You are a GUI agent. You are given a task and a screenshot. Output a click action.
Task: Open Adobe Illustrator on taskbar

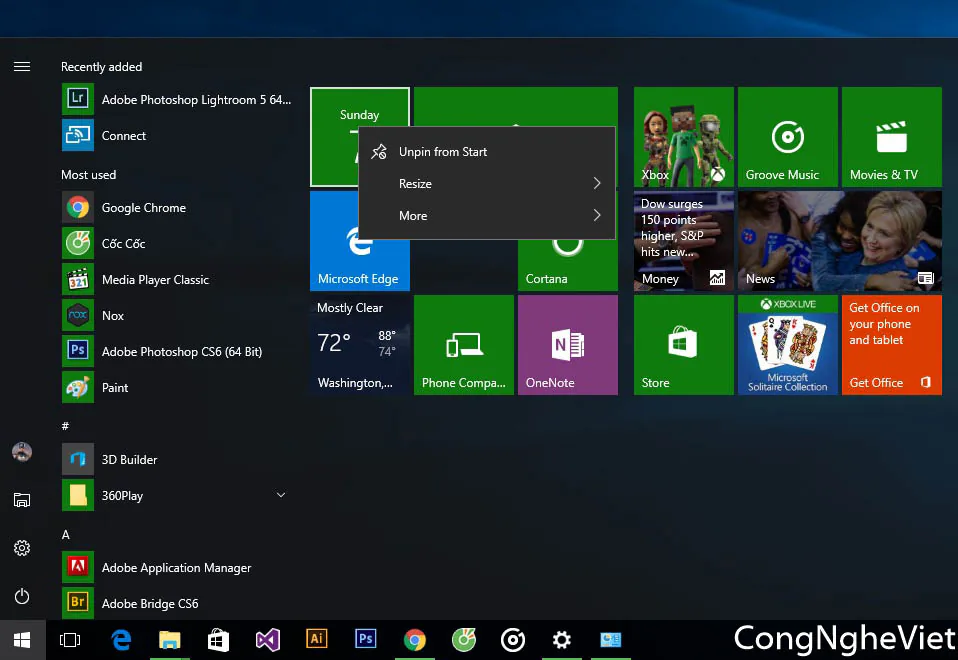(316, 640)
